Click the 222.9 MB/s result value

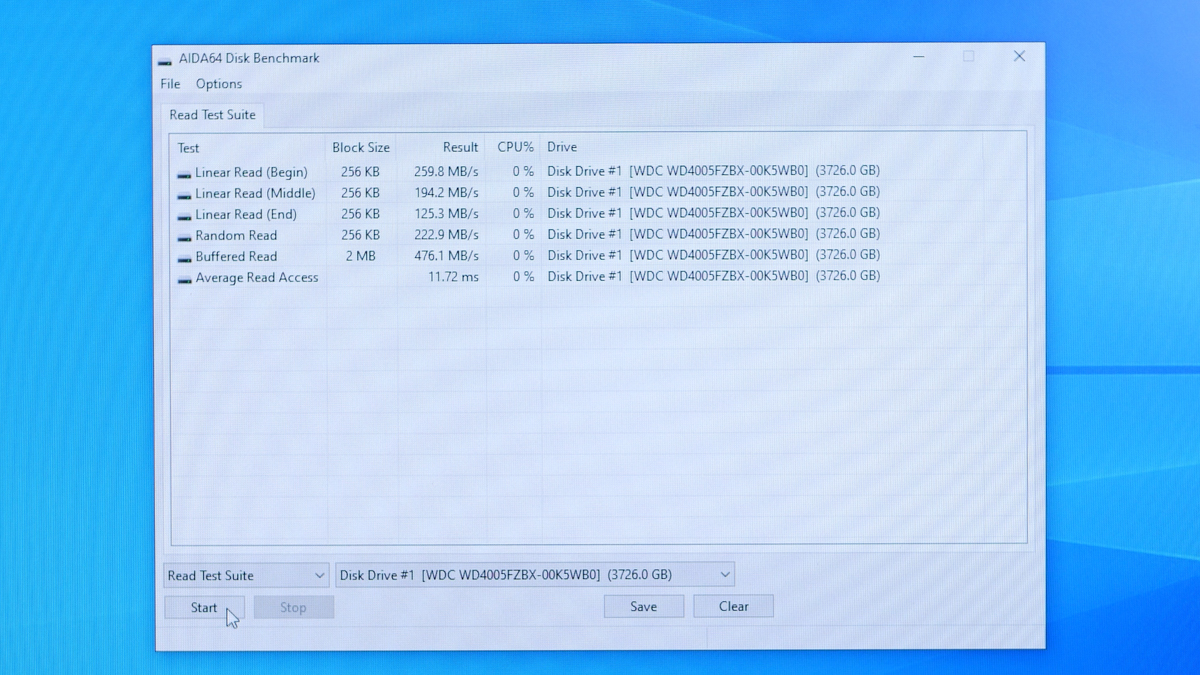click(x=446, y=234)
